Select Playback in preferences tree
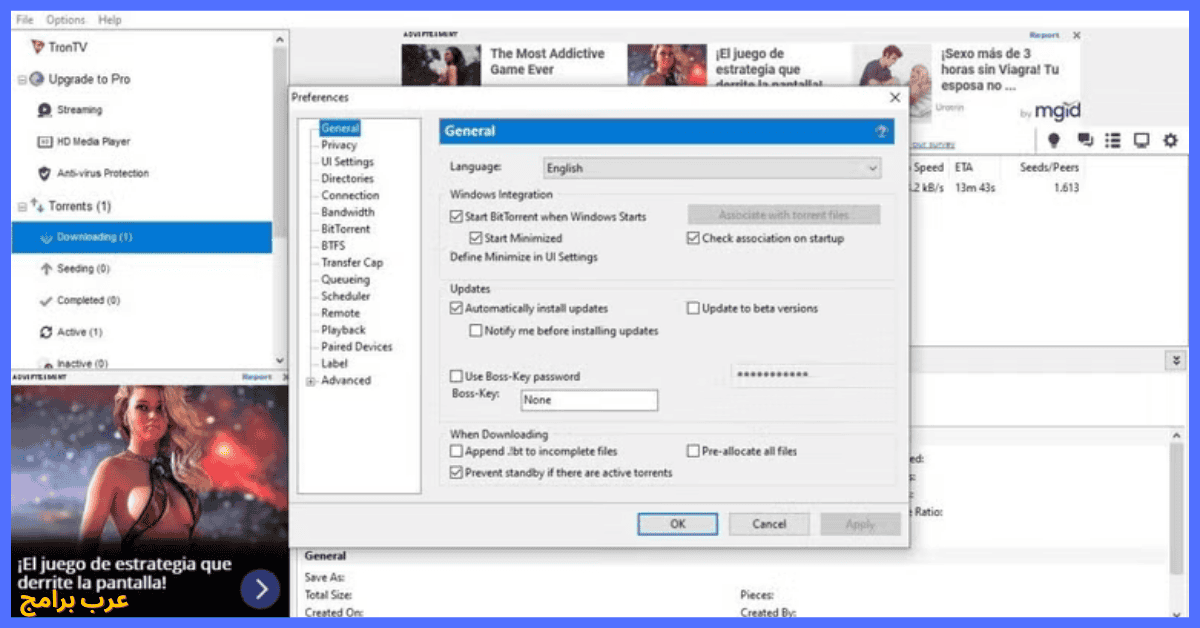The width and height of the screenshot is (1200, 628). [x=343, y=330]
